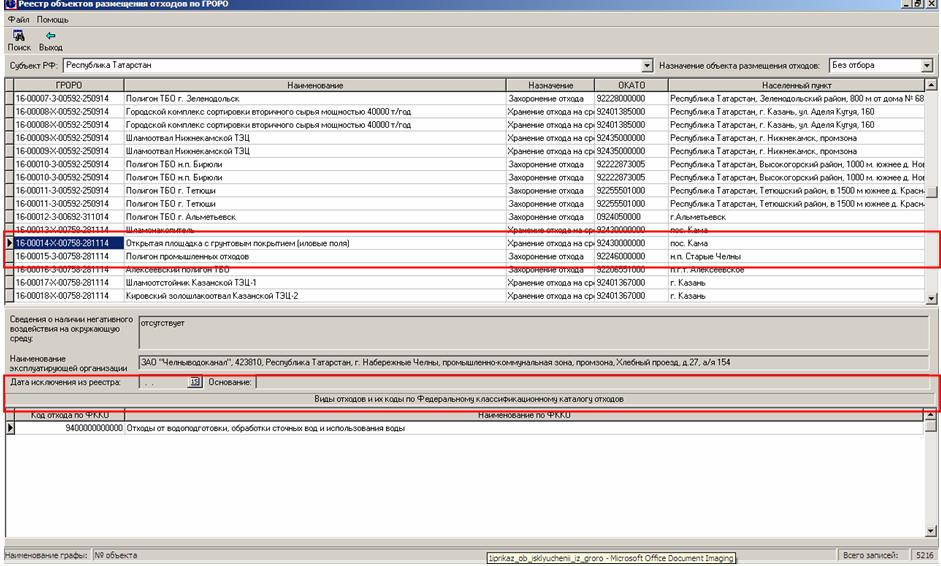Expand the Субъект РФ dropdown
Image resolution: width=941 pixels, height=566 pixels.
click(x=647, y=65)
